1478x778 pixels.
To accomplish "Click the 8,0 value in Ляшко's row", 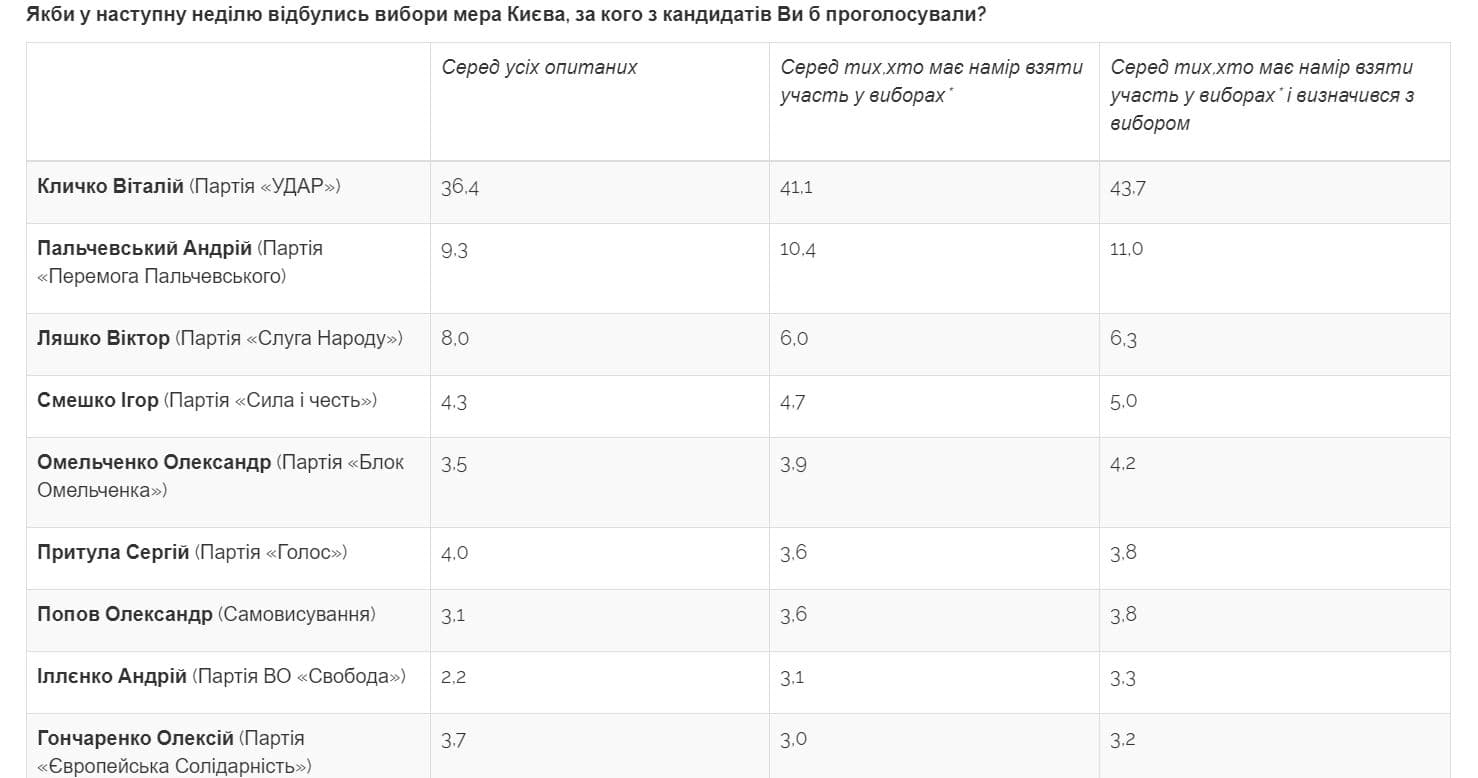I will click(x=455, y=339).
